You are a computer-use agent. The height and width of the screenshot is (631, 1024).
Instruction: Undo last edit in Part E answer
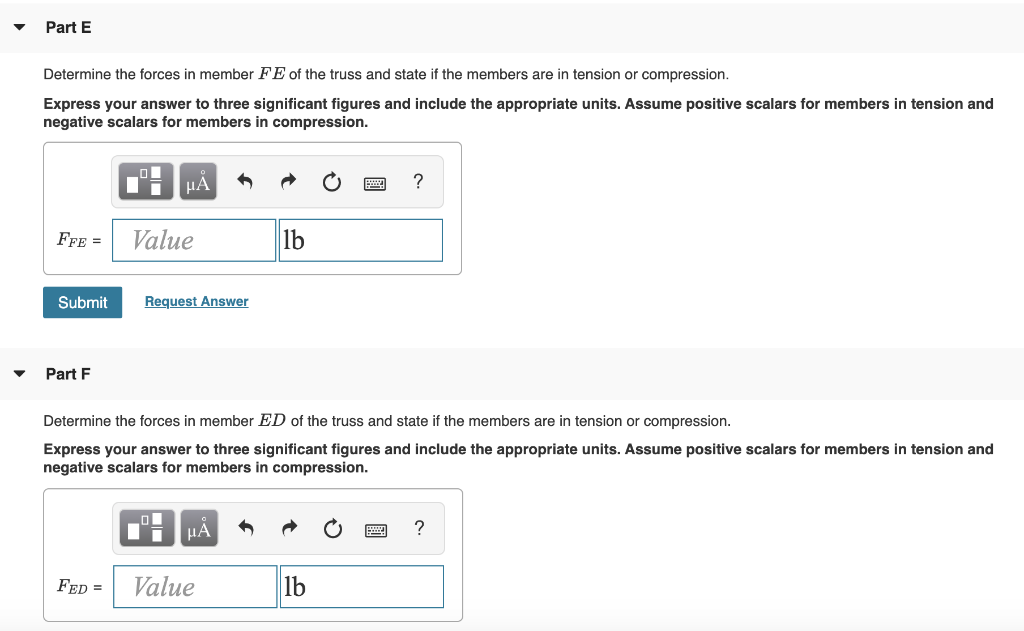tap(245, 181)
